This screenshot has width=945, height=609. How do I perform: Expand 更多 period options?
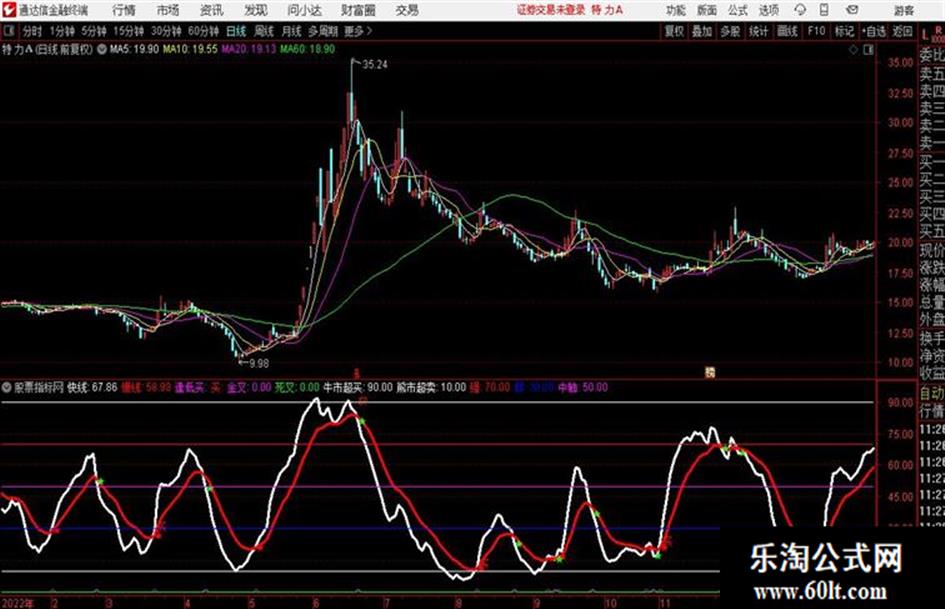(x=358, y=31)
